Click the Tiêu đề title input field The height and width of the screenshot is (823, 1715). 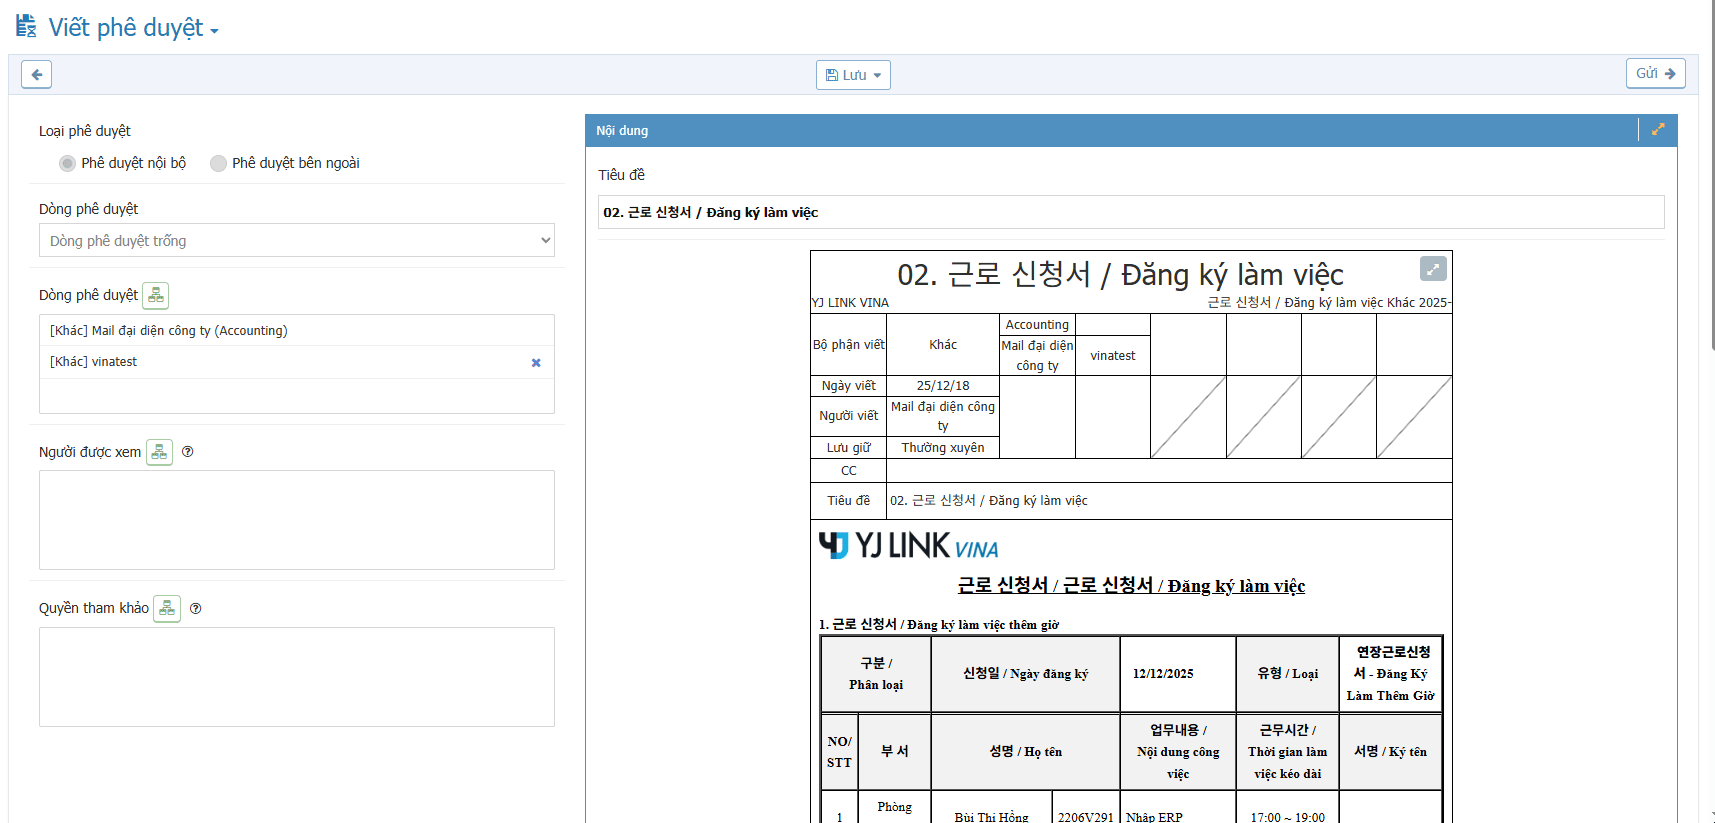(1130, 212)
